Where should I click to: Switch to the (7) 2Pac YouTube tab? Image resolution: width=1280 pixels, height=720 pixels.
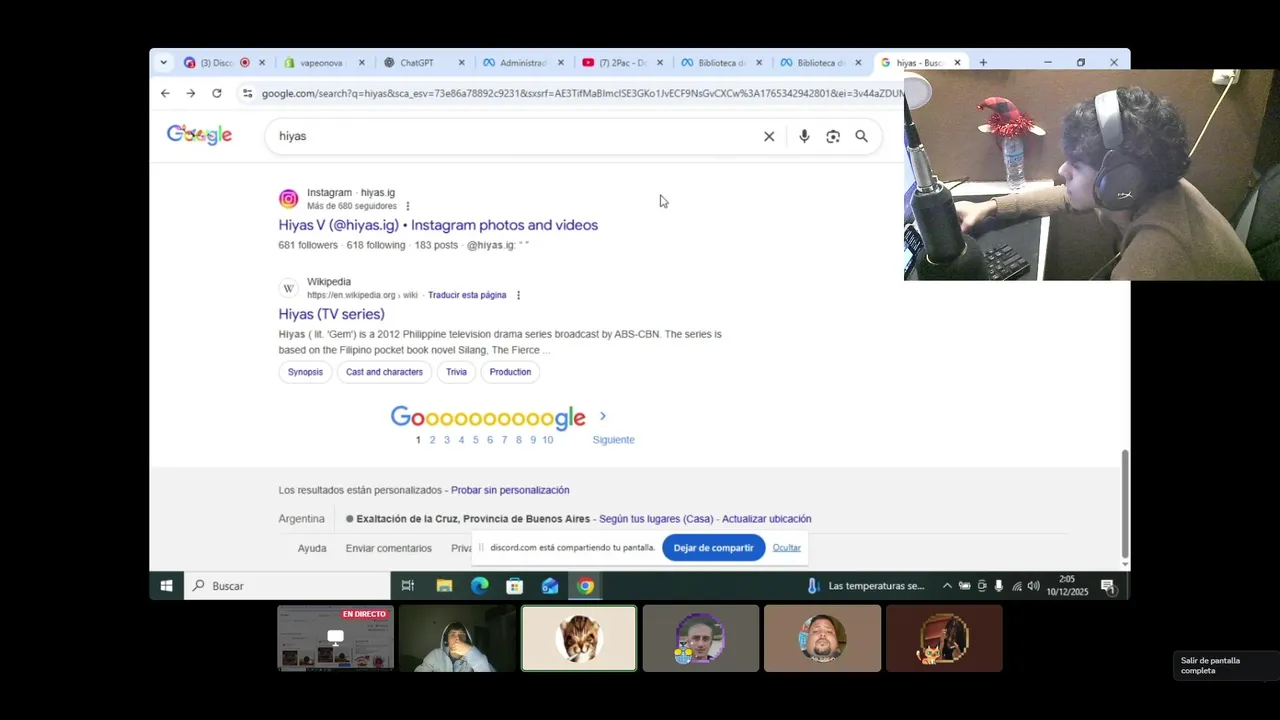pyautogui.click(x=622, y=62)
